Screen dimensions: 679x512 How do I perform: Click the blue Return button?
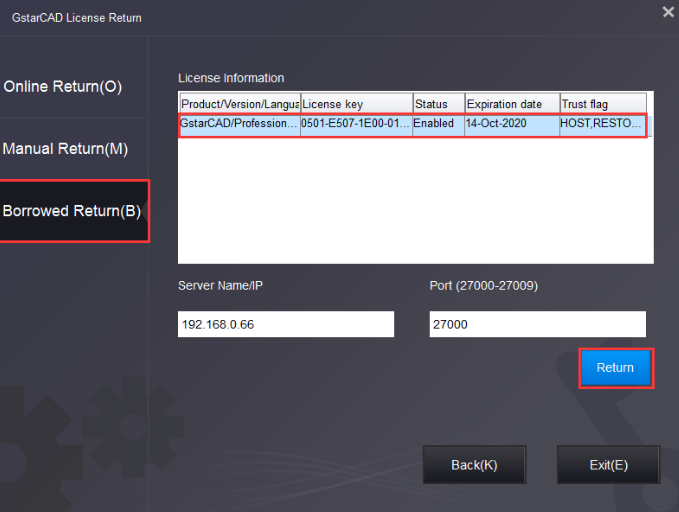tap(616, 368)
